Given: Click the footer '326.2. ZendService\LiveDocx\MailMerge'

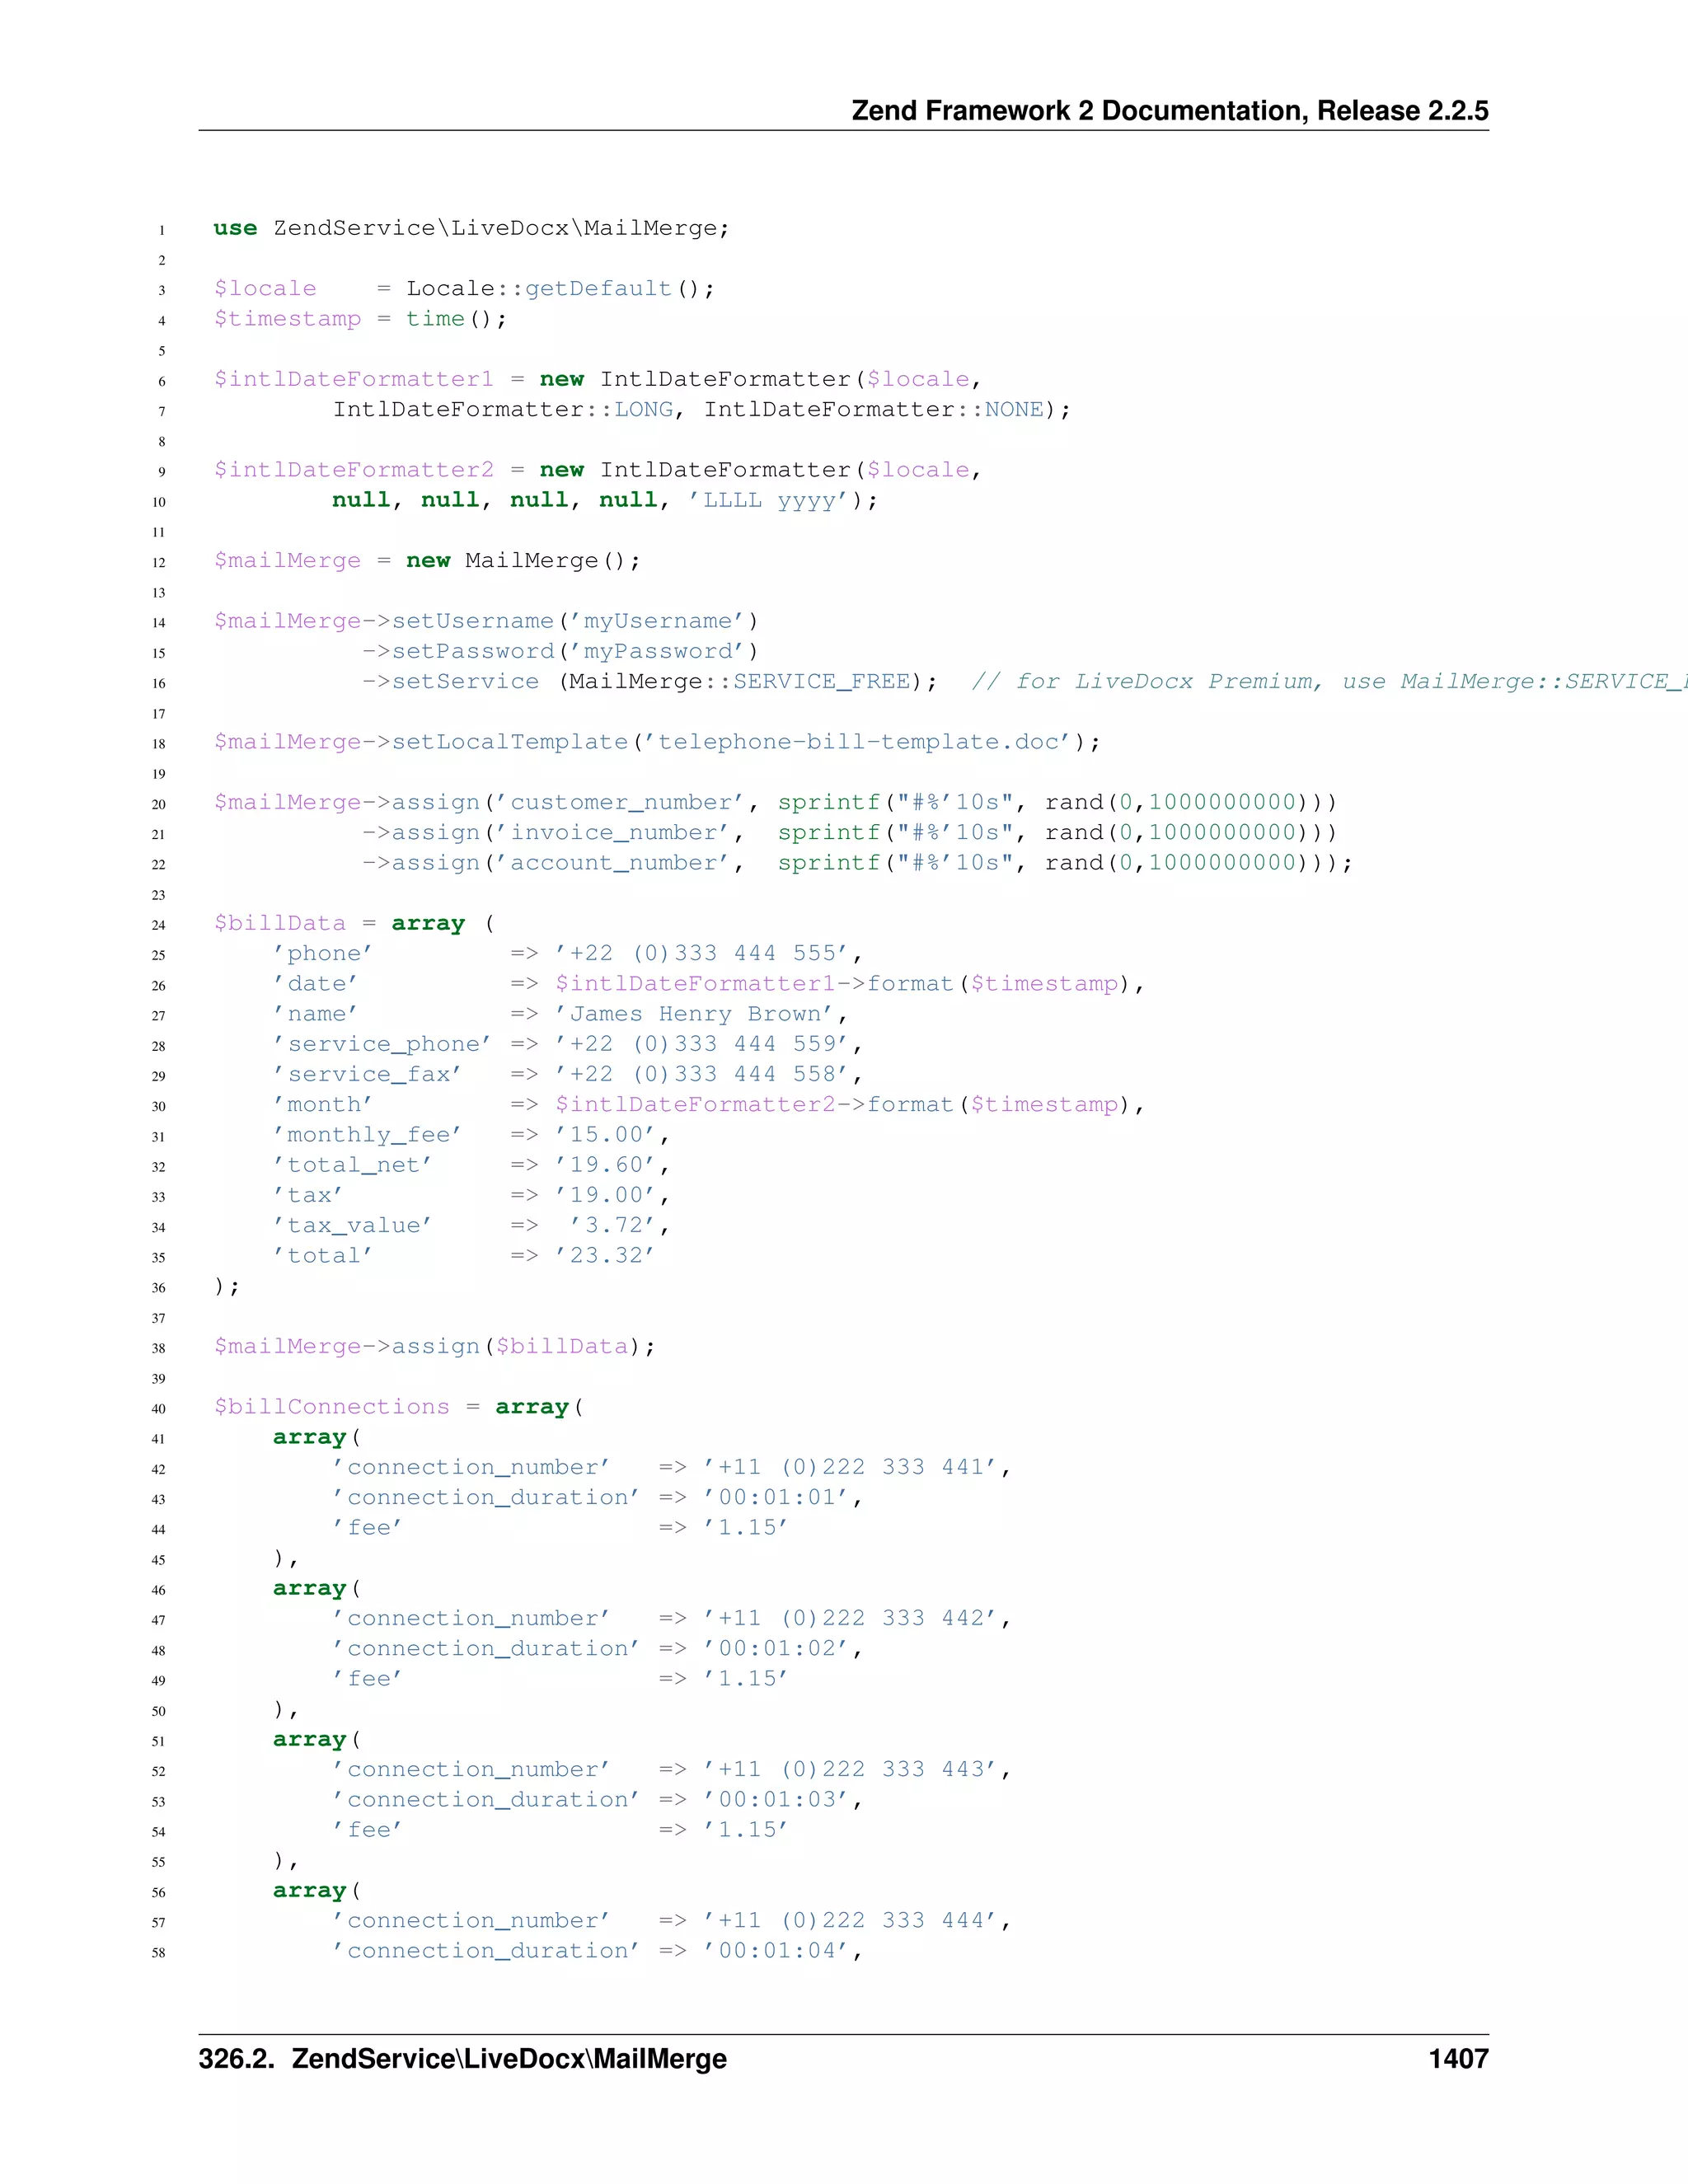Looking at the screenshot, I should 463,2059.
